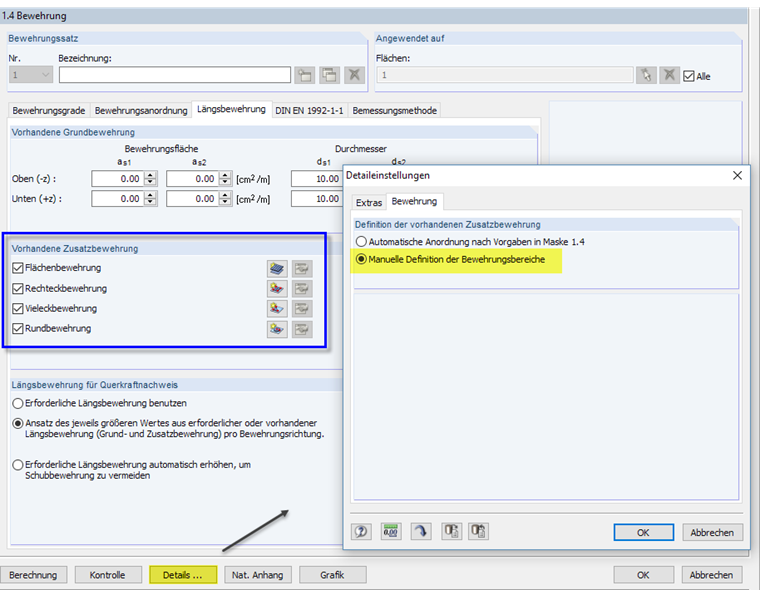The height and width of the screenshot is (590, 760).
Task: Select Bewehrung tab in Detaileinstellungen dialog
Action: pyautogui.click(x=414, y=201)
